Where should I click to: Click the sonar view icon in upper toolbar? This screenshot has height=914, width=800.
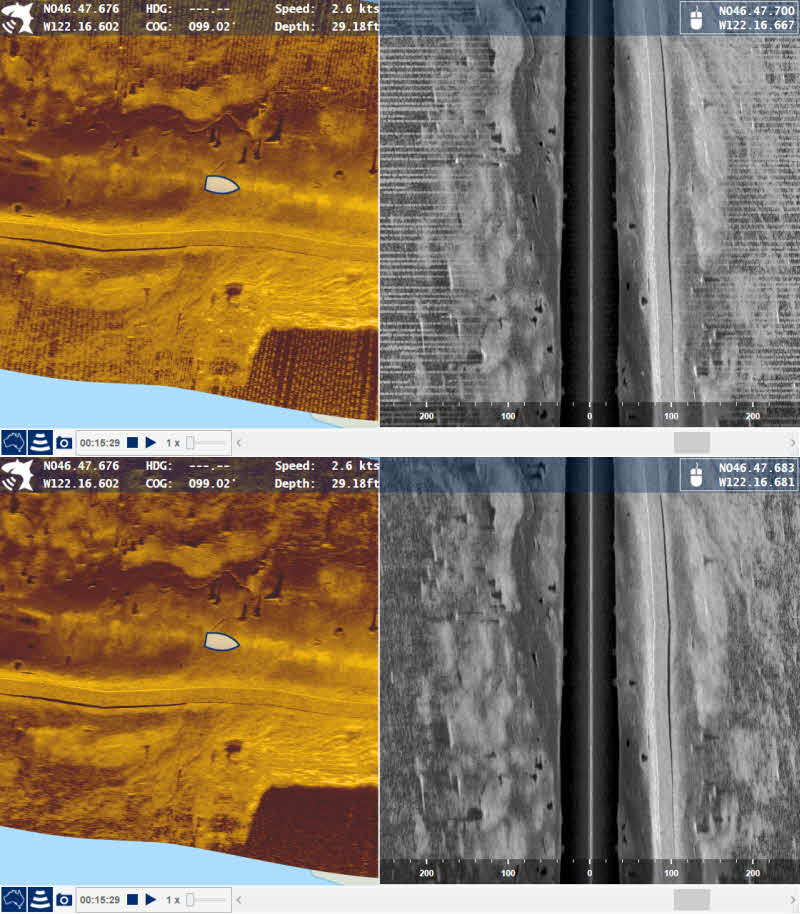coord(40,442)
